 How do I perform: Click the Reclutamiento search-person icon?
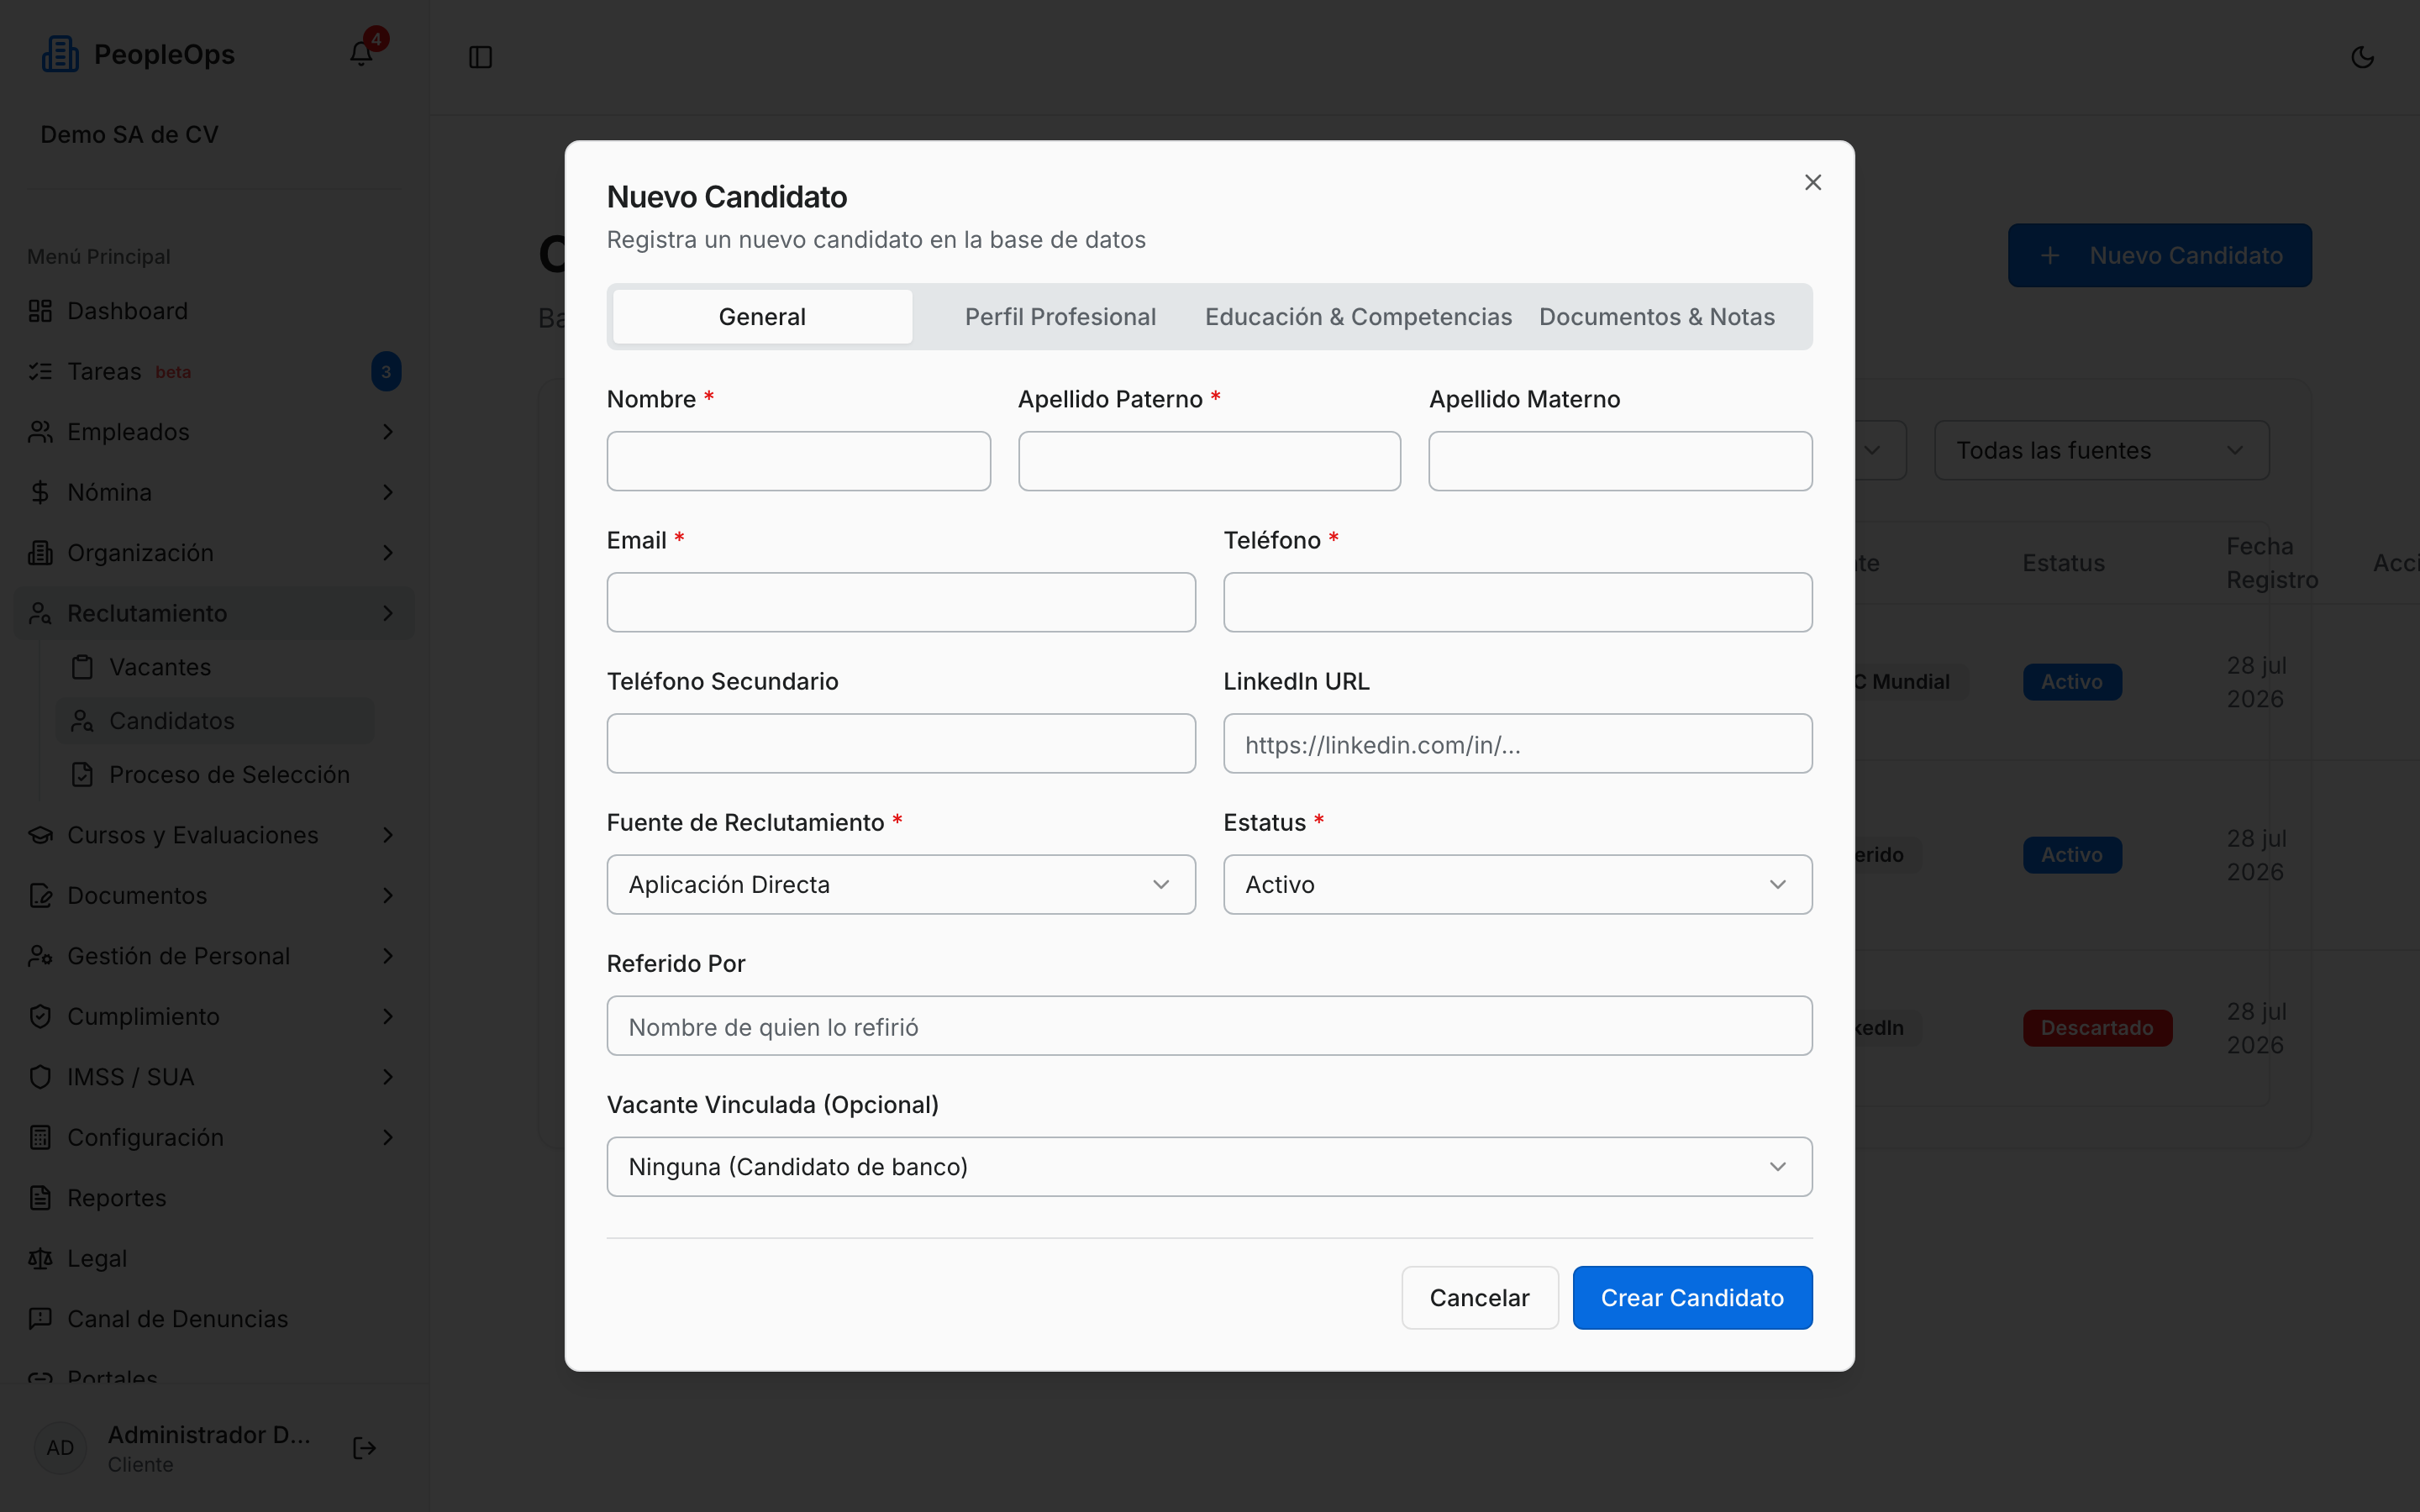tap(40, 613)
